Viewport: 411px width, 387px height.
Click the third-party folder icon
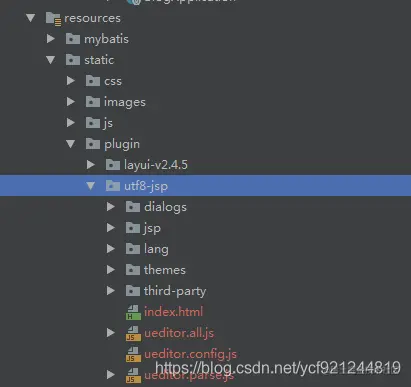tap(133, 291)
